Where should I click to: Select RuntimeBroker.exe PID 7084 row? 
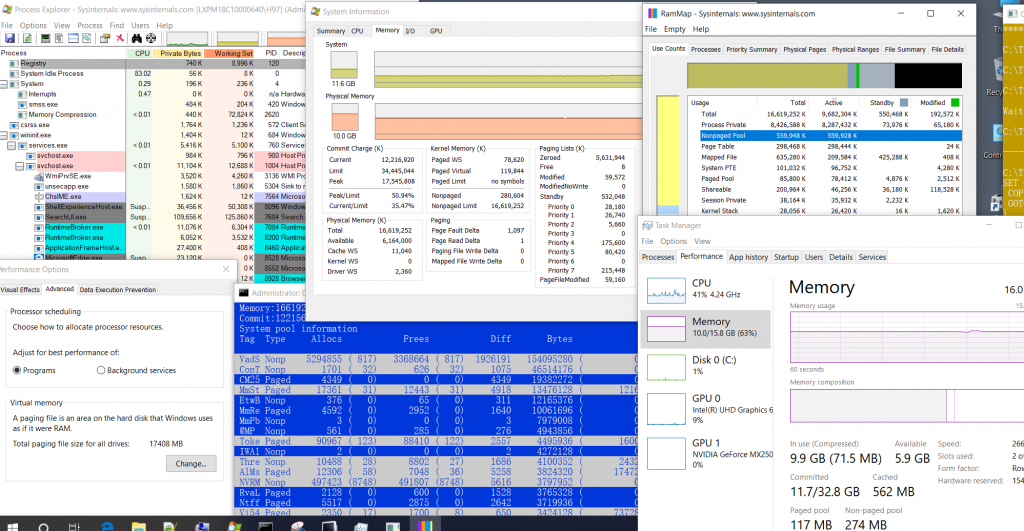(153, 227)
